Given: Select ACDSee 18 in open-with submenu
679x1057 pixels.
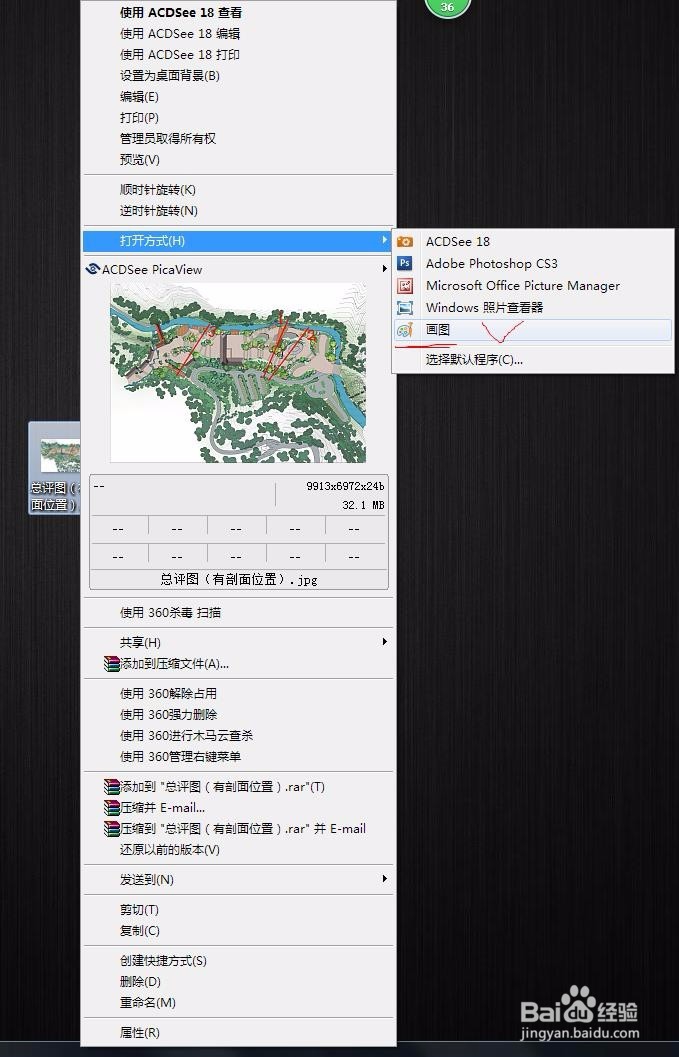Looking at the screenshot, I should pos(458,241).
